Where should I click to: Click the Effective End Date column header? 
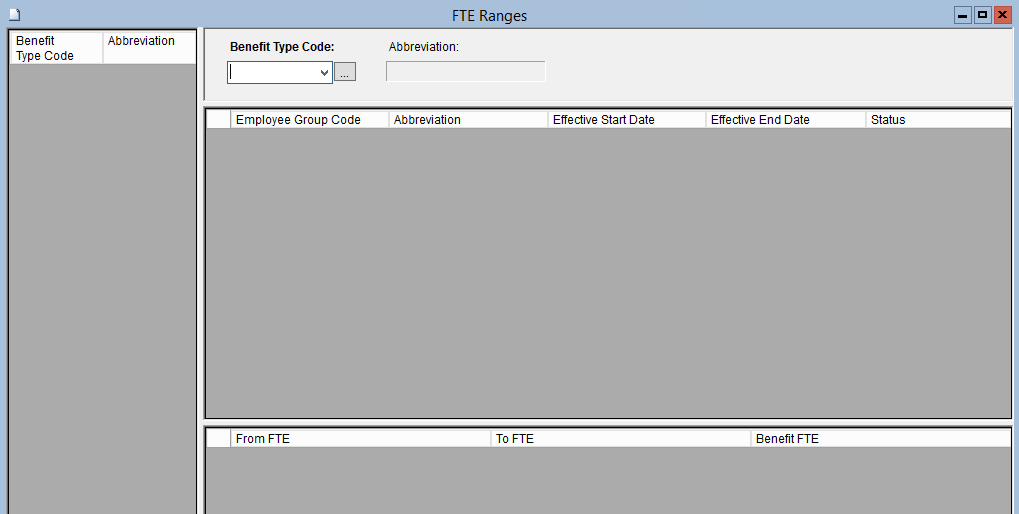pyautogui.click(x=785, y=120)
